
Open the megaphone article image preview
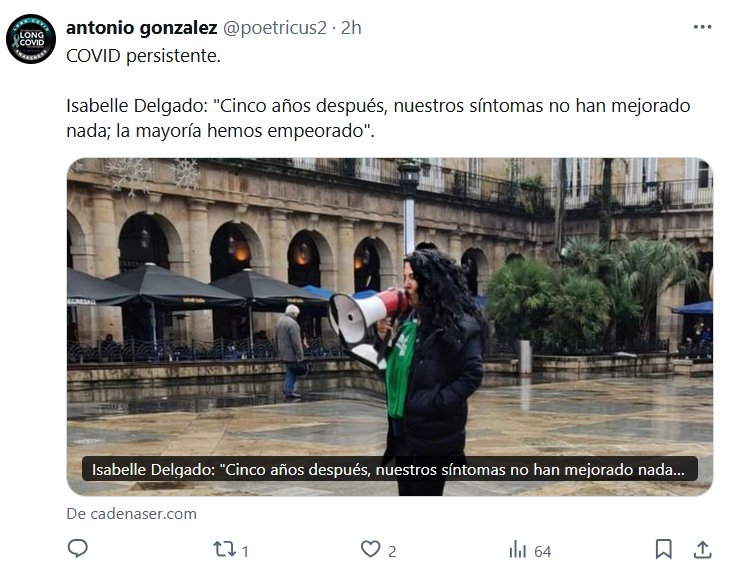(390, 327)
